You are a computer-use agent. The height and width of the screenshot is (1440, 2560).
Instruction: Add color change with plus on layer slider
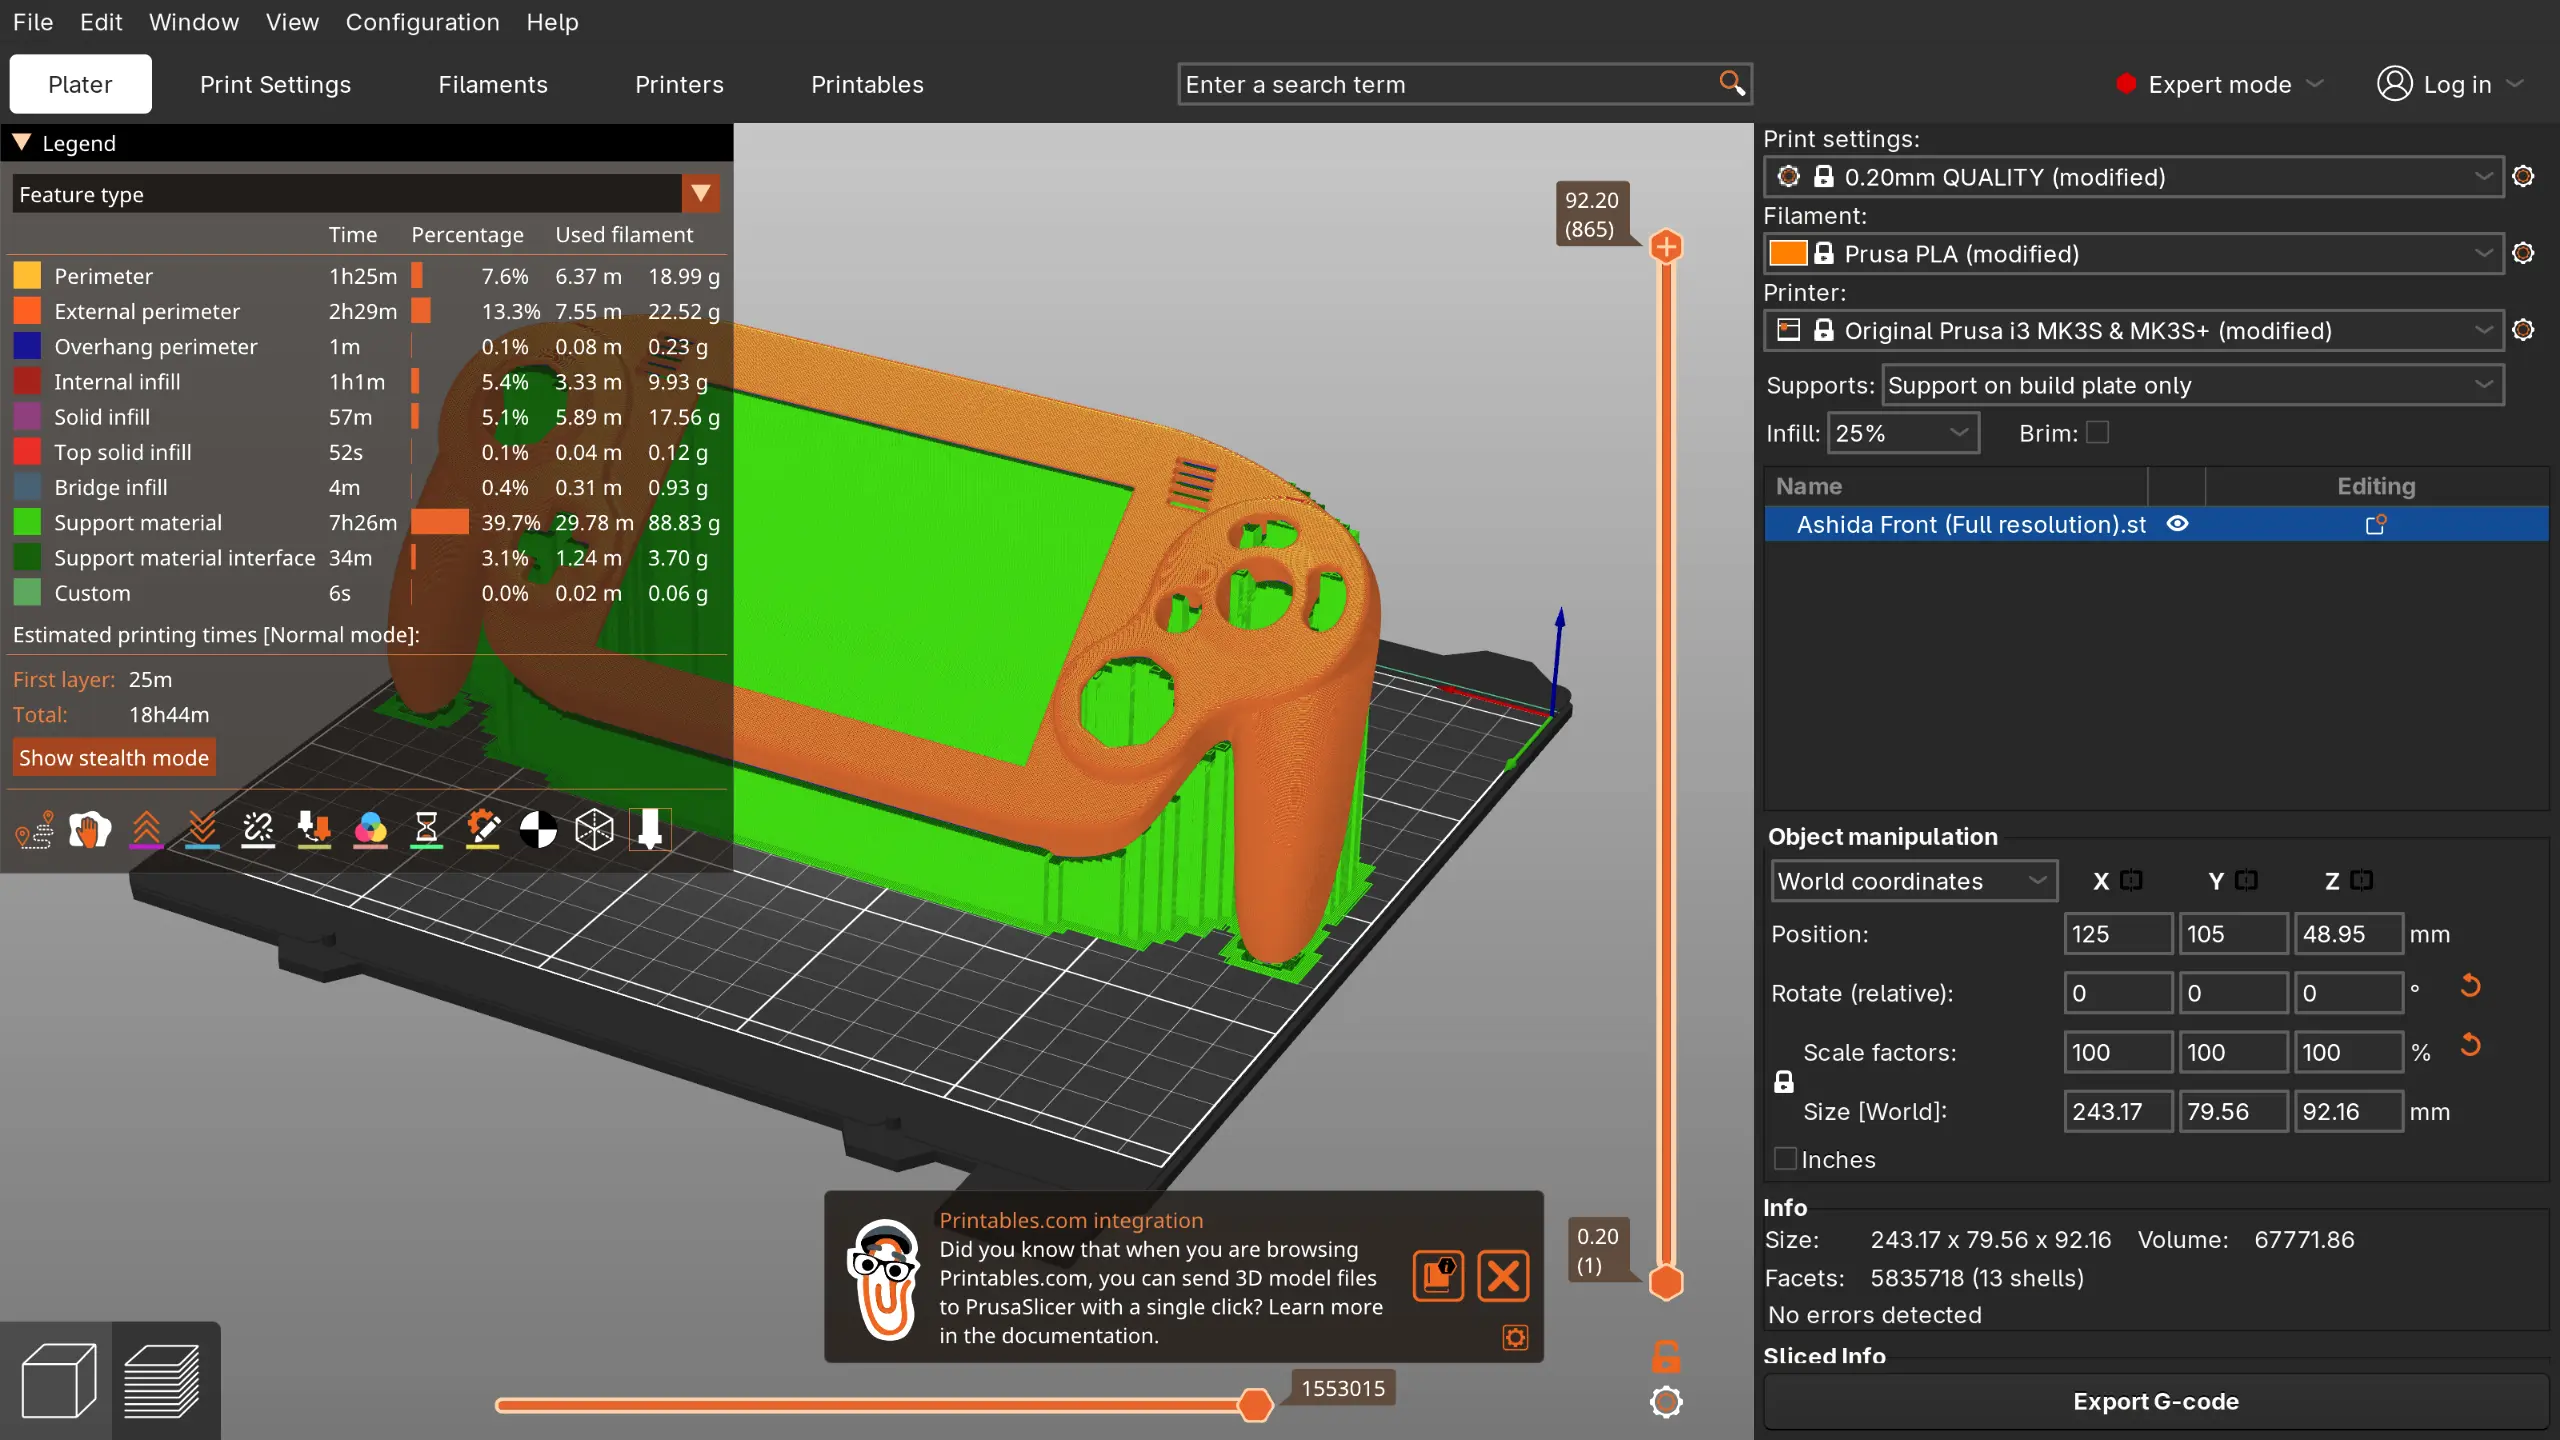[x=1666, y=247]
